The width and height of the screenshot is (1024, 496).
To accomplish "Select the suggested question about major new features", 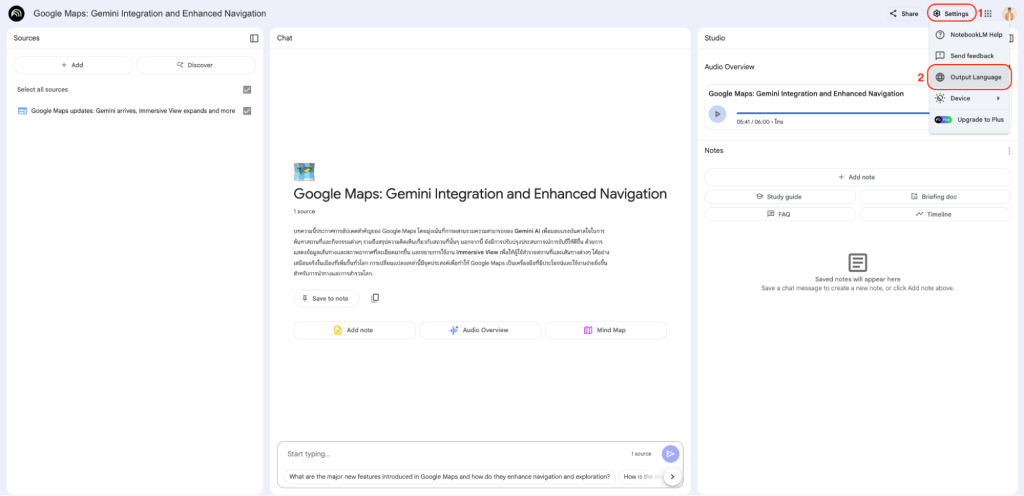I will 449,477.
